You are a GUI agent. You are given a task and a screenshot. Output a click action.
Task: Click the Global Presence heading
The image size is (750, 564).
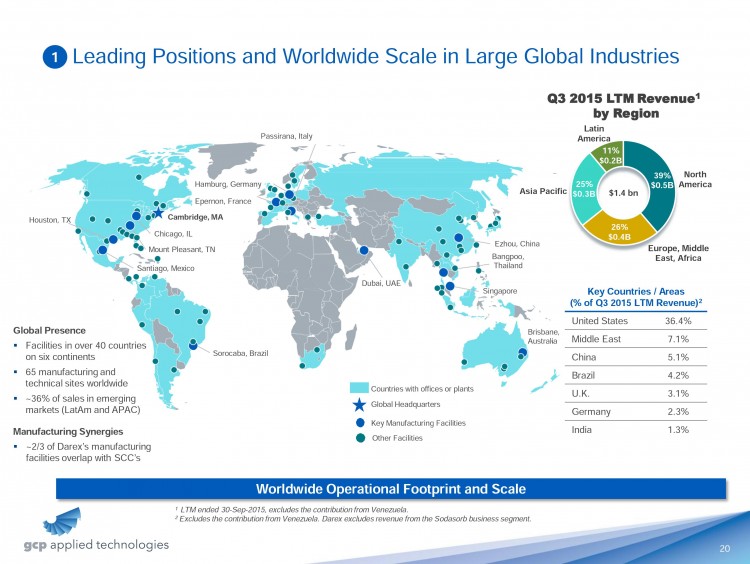[49, 330]
